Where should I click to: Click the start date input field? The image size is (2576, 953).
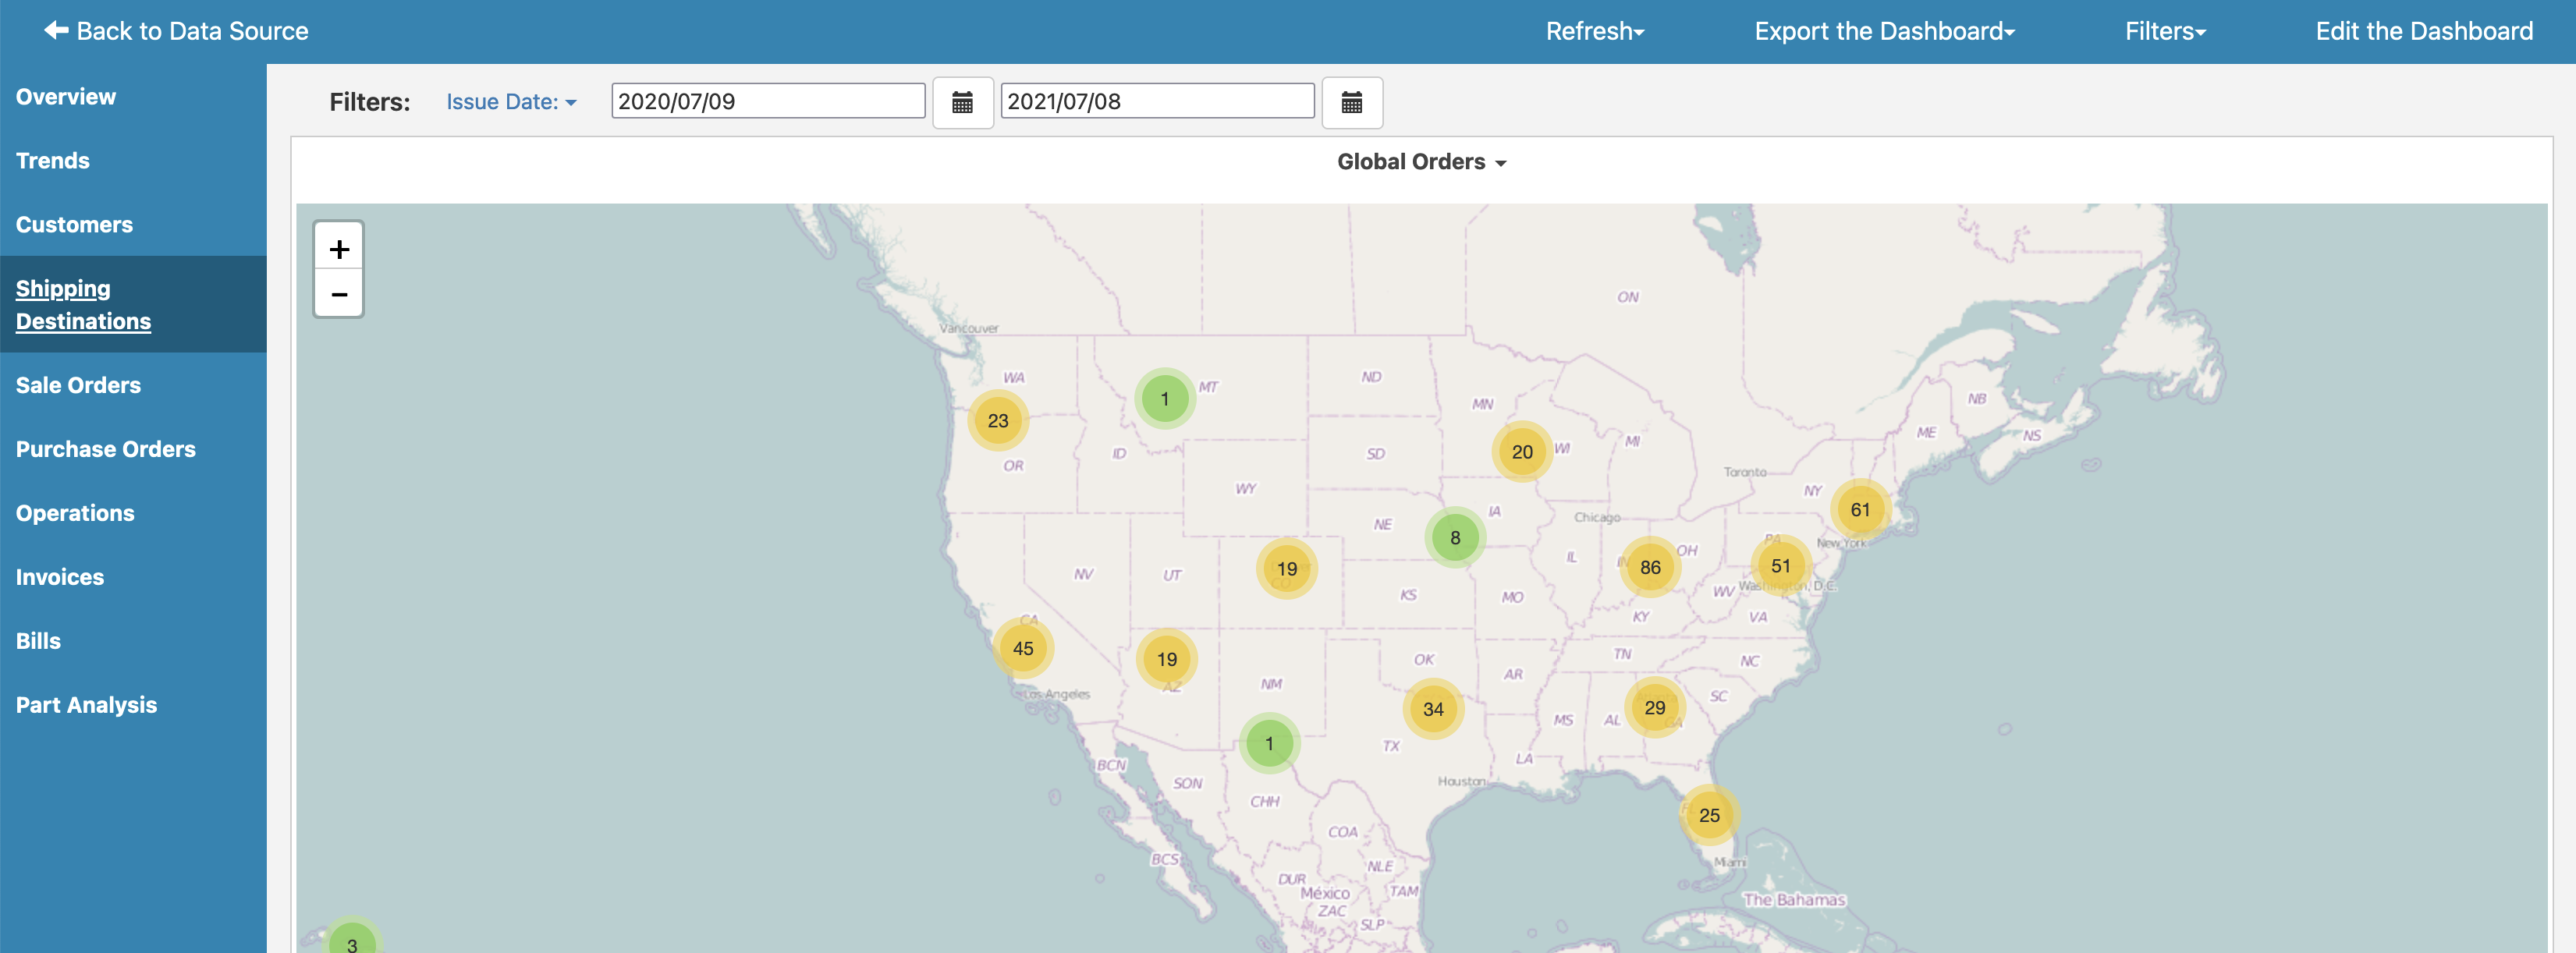pyautogui.click(x=769, y=102)
